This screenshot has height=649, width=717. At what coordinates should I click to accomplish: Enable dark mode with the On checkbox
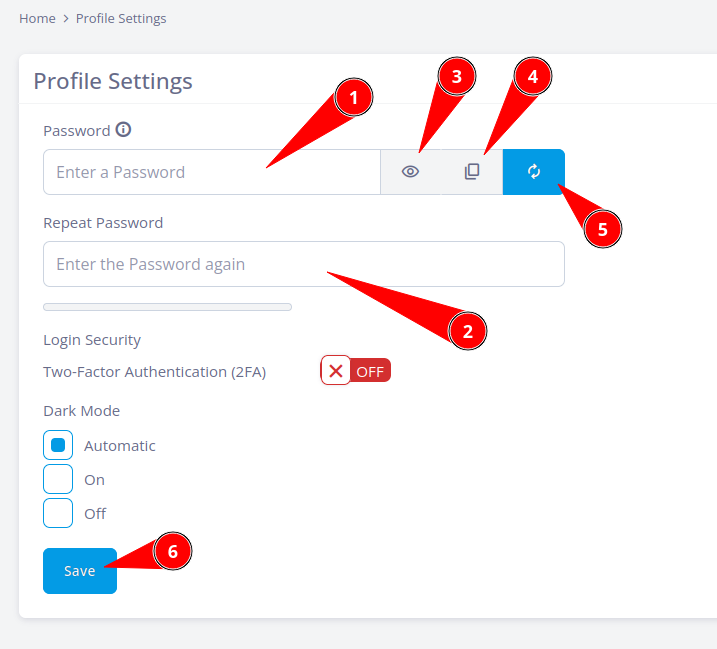(x=58, y=479)
